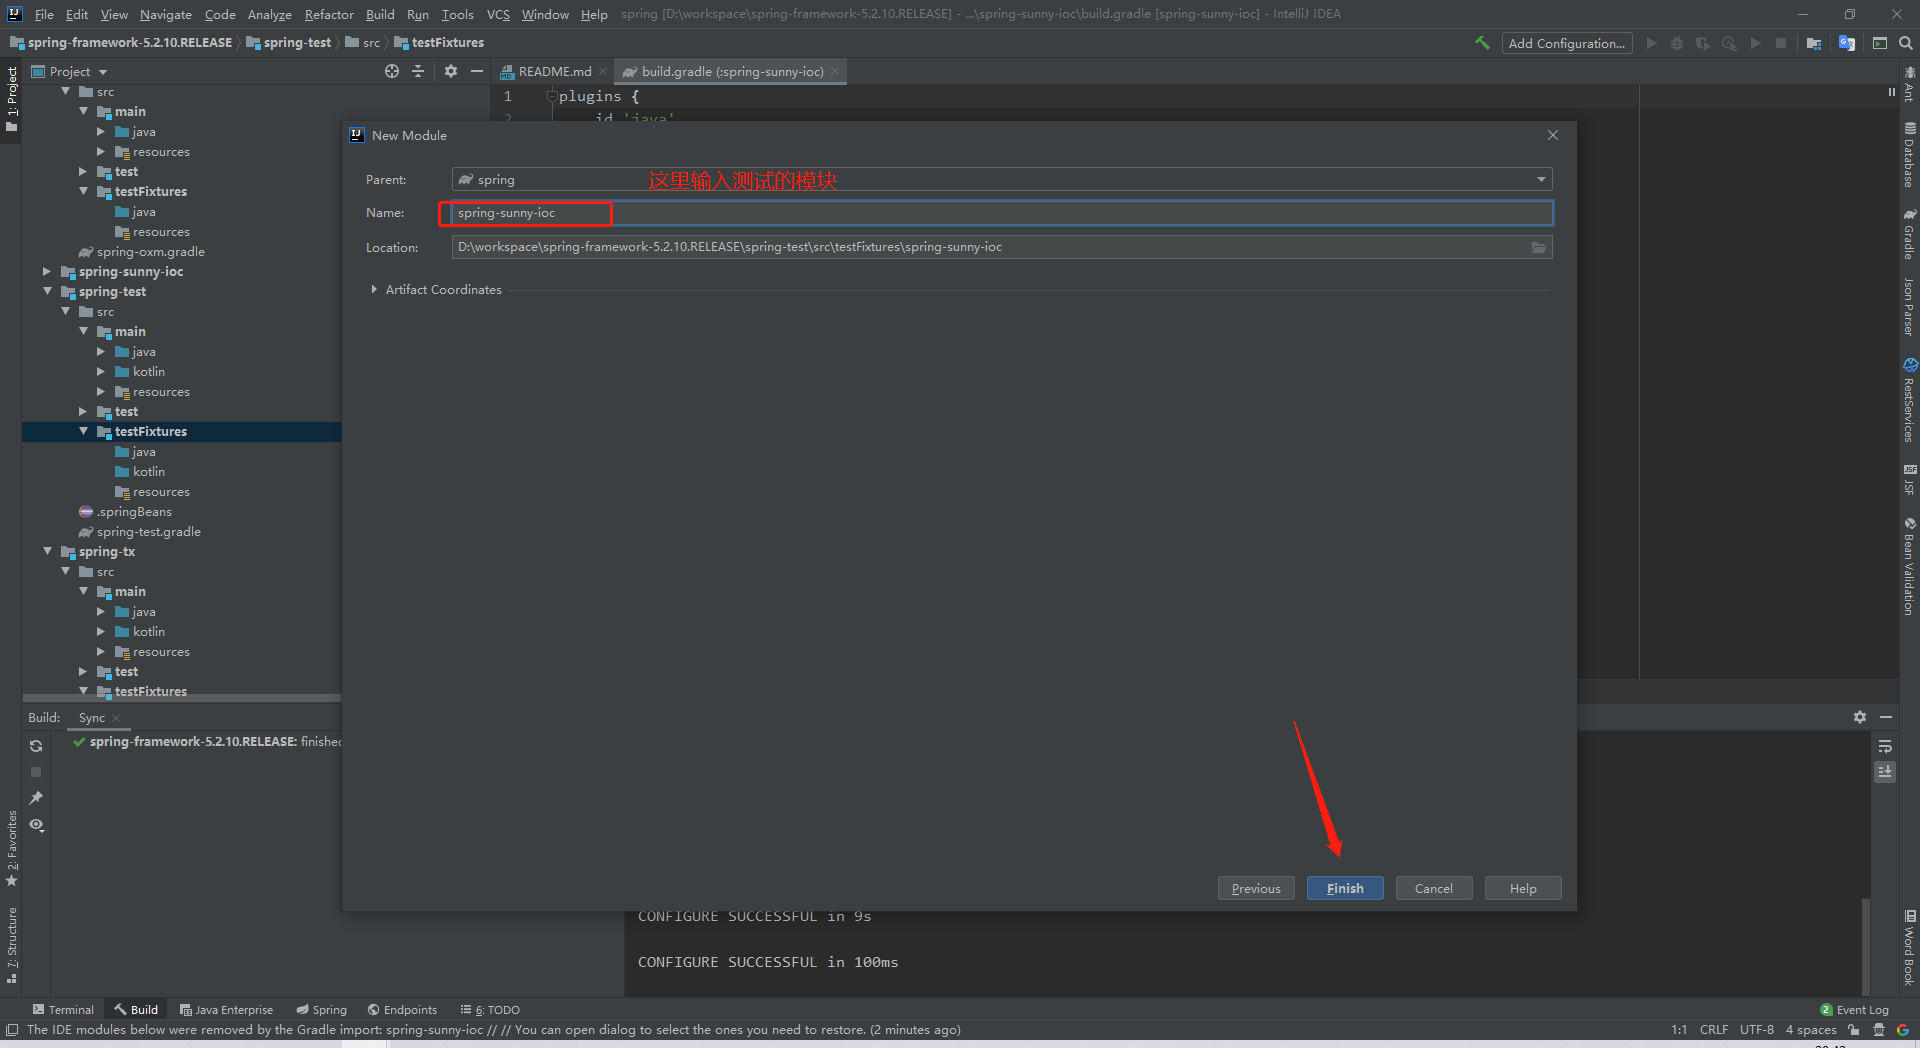Click UTF-8 encoding in status bar

pos(1756,1029)
